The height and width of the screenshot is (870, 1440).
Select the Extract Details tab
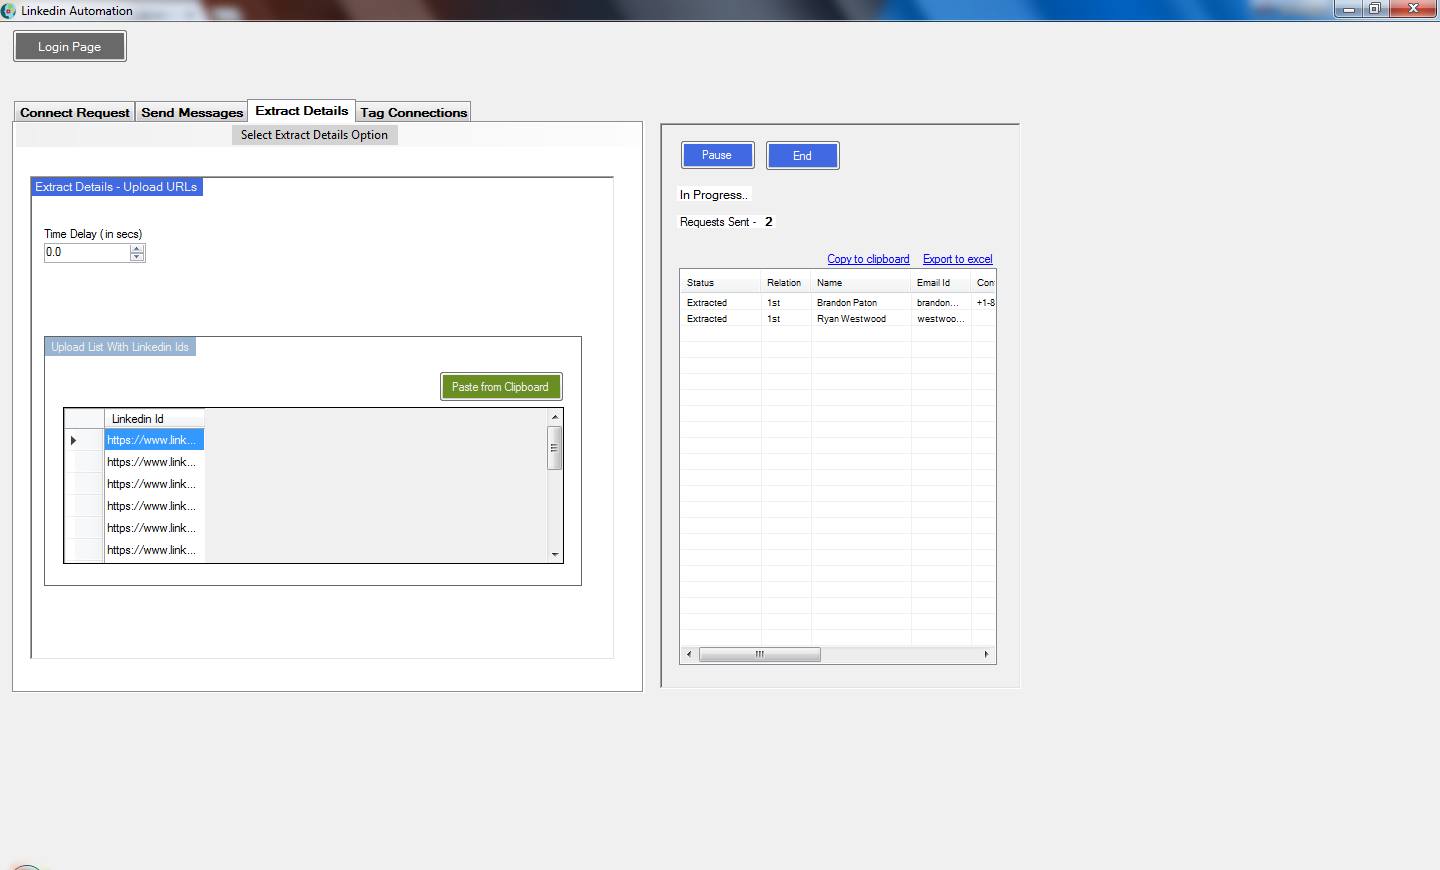[x=302, y=111]
